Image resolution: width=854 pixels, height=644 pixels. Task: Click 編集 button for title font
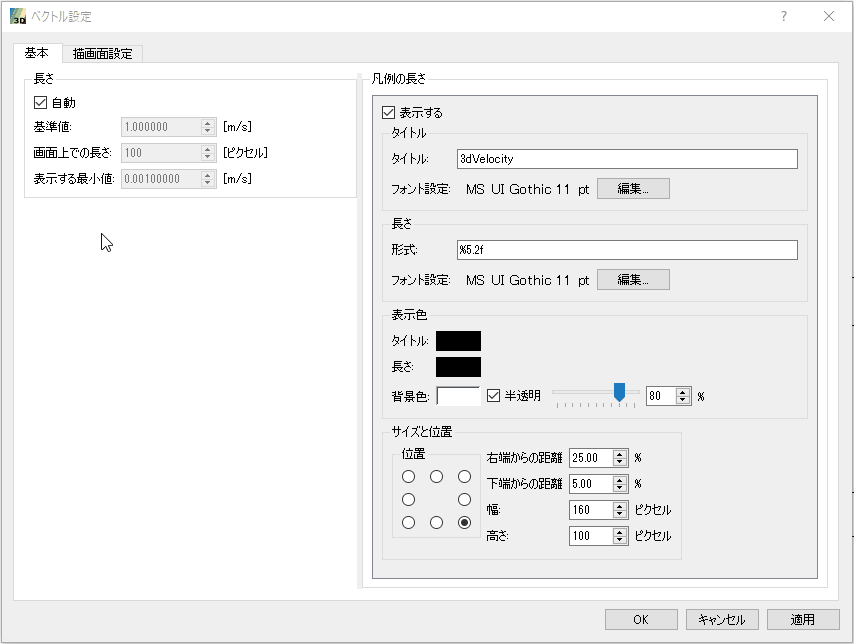[x=633, y=189]
